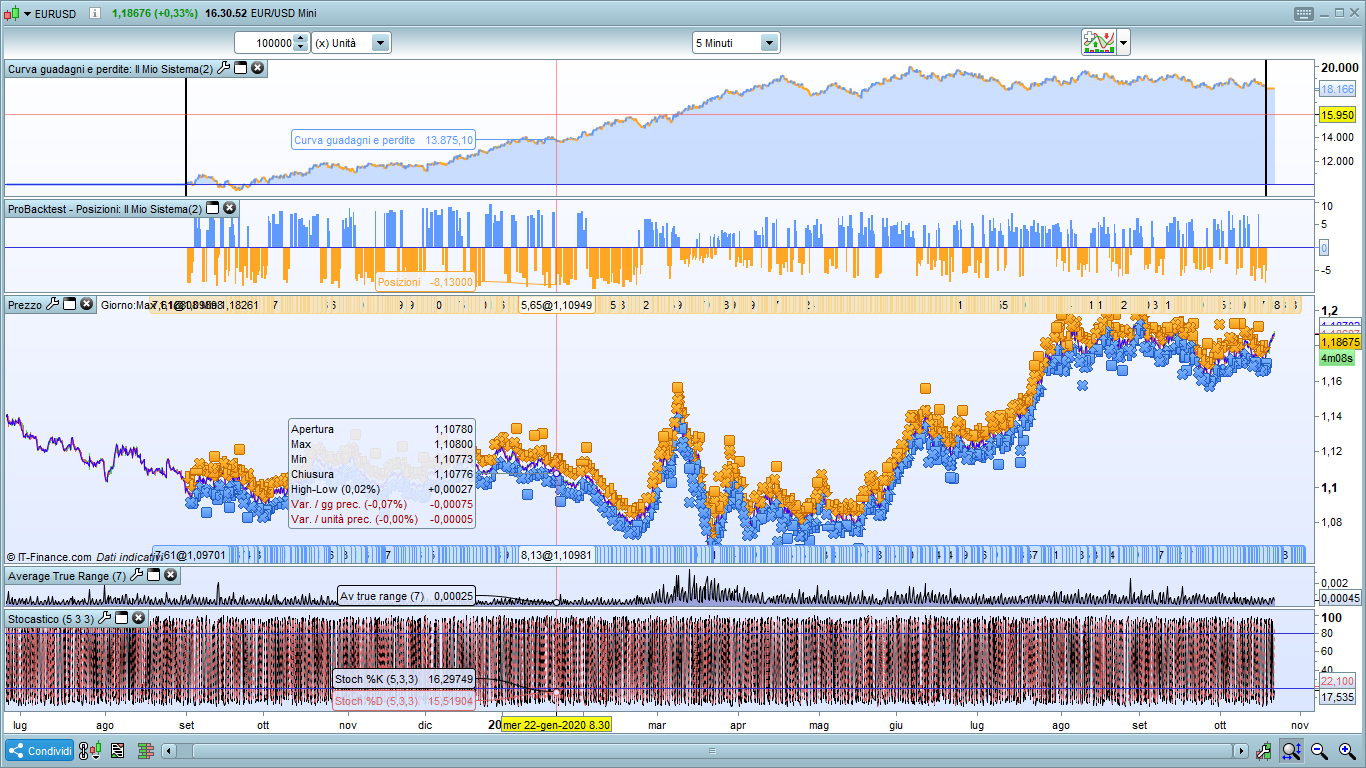Image resolution: width=1366 pixels, height=768 pixels.
Task: Open settings wrench for Curva guadagni e perdite panel
Action: pyautogui.click(x=224, y=68)
